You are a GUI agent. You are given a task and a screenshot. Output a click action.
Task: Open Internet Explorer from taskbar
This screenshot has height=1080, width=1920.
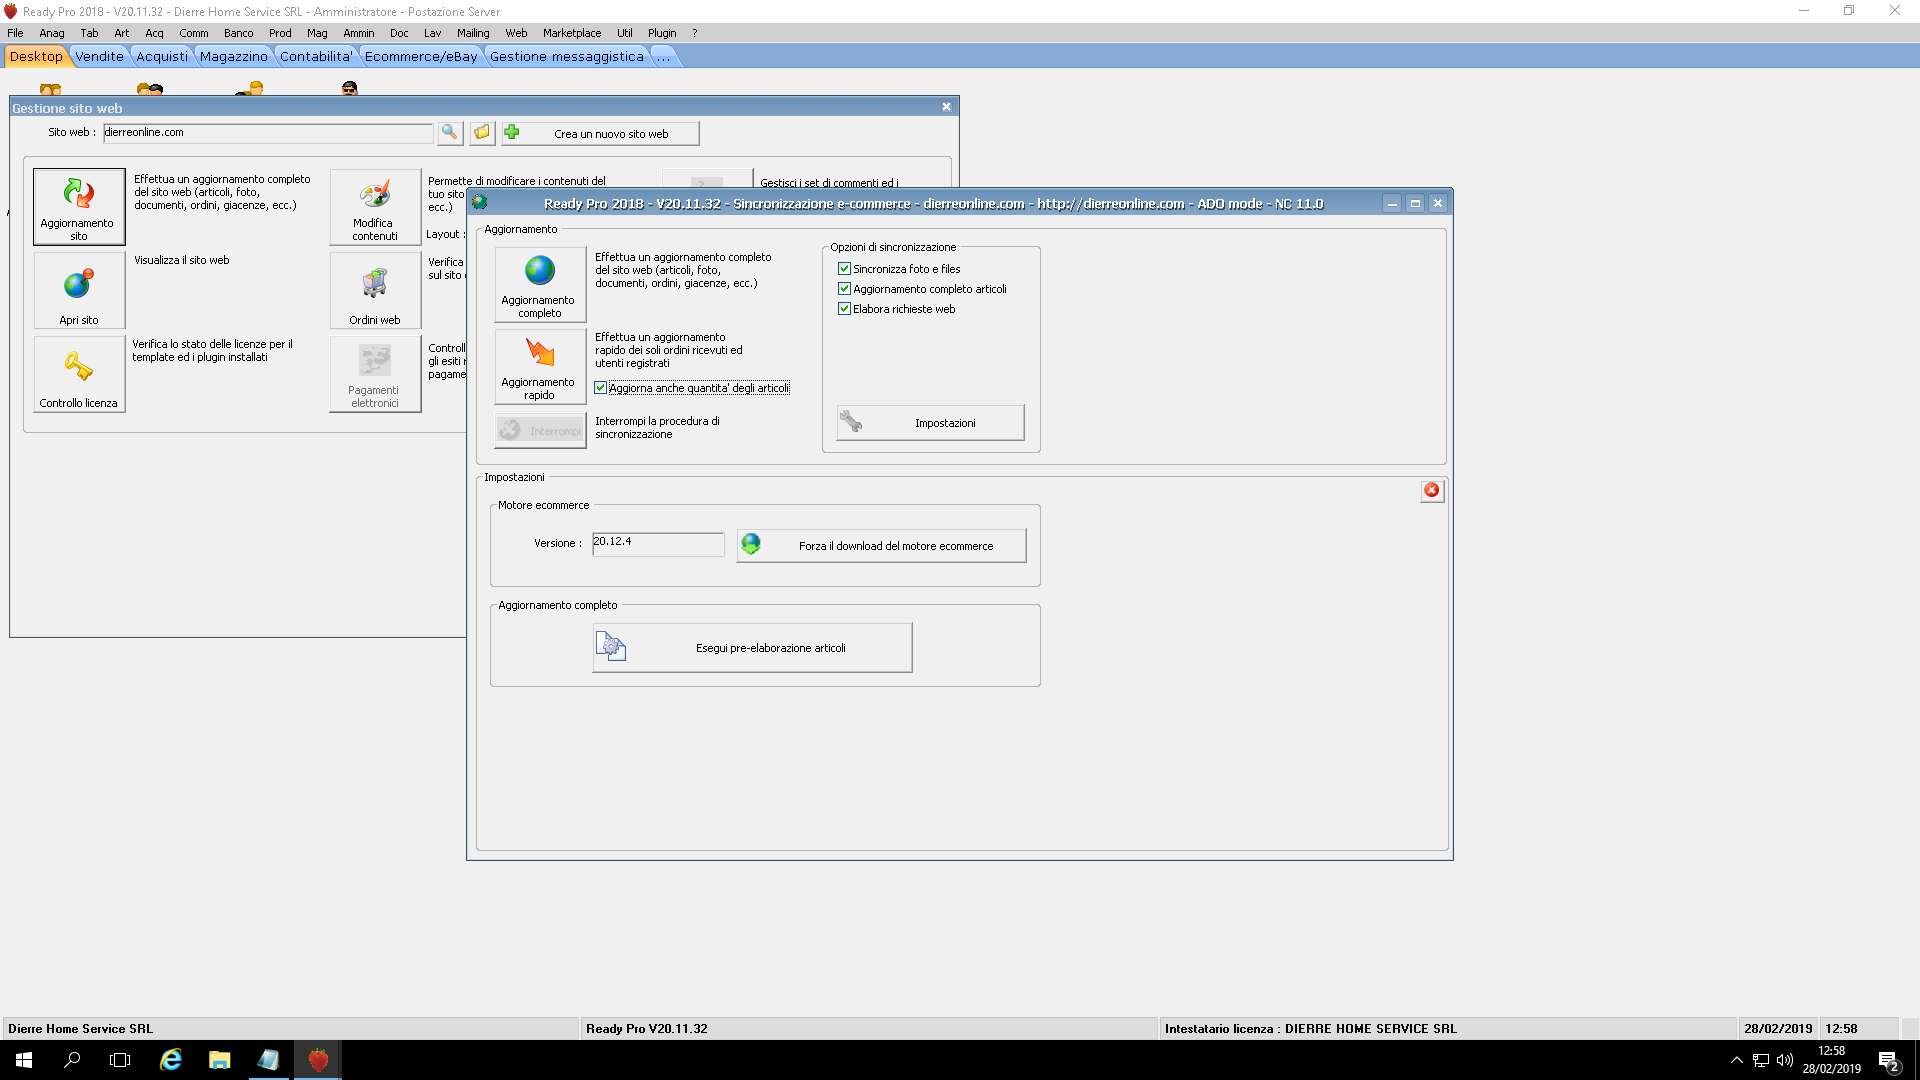(x=171, y=1060)
